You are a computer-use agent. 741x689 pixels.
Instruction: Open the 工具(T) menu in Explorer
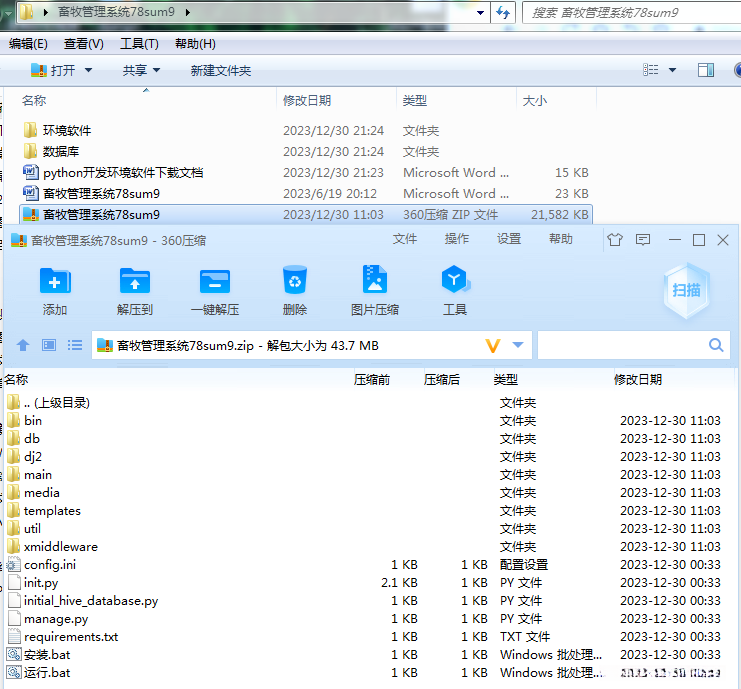[139, 44]
